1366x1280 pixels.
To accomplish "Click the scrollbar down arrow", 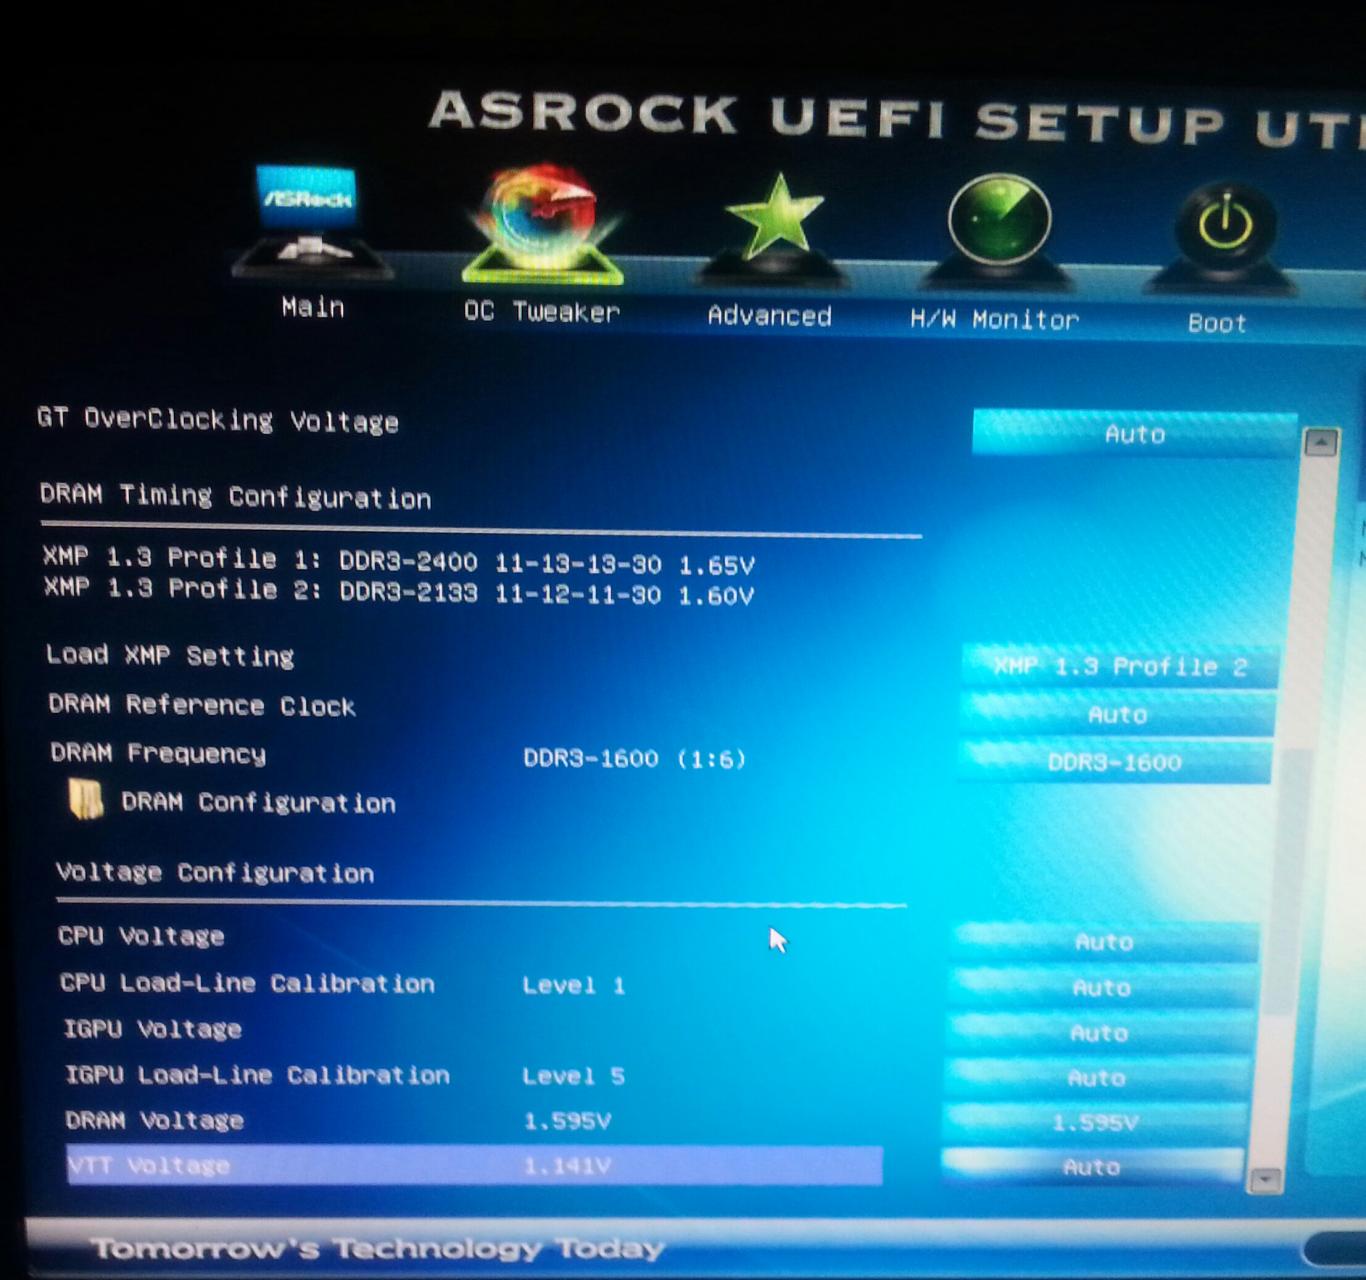I will click(1265, 1180).
